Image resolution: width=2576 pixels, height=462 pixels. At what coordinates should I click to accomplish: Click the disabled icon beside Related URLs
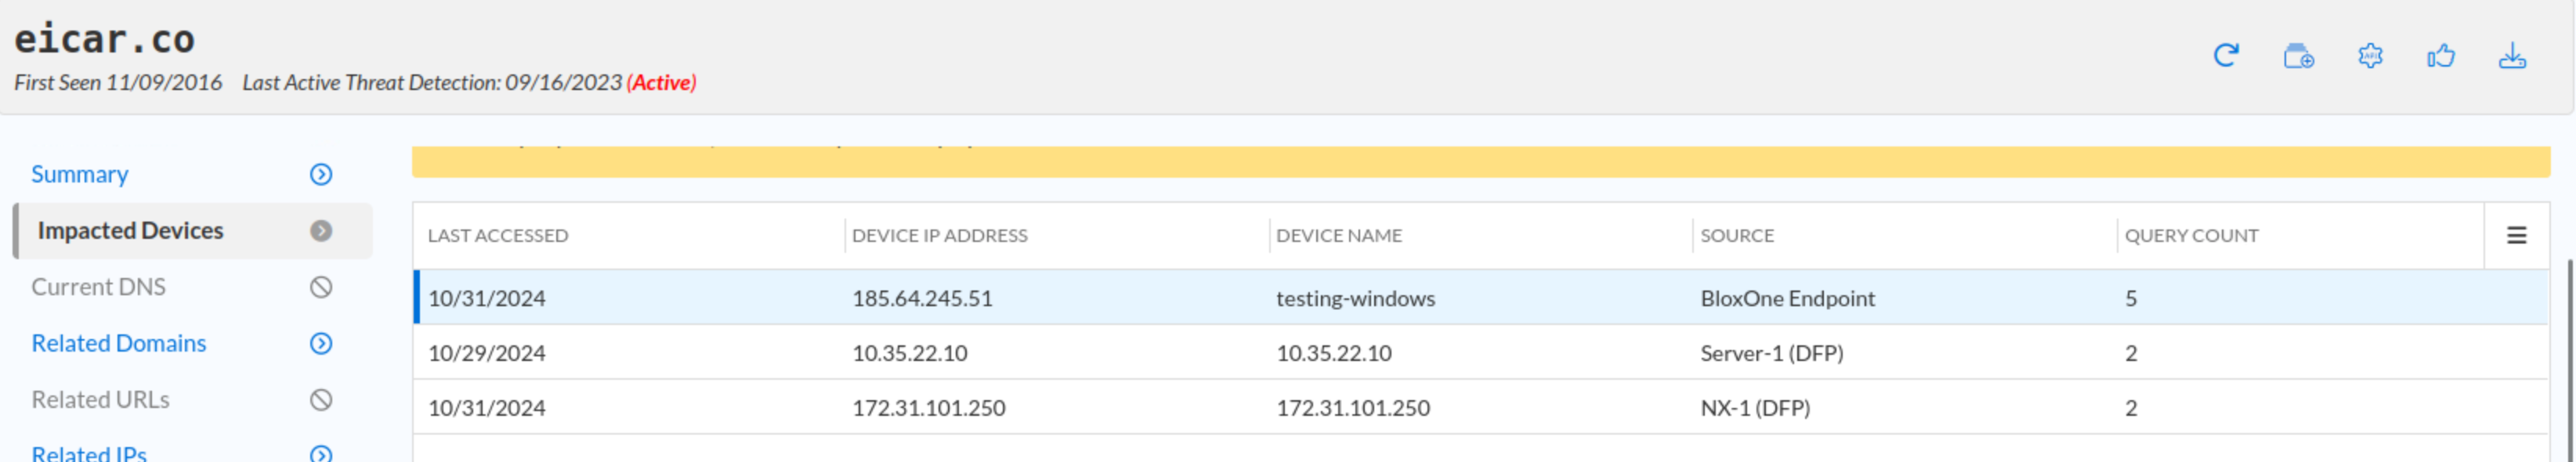pos(320,400)
